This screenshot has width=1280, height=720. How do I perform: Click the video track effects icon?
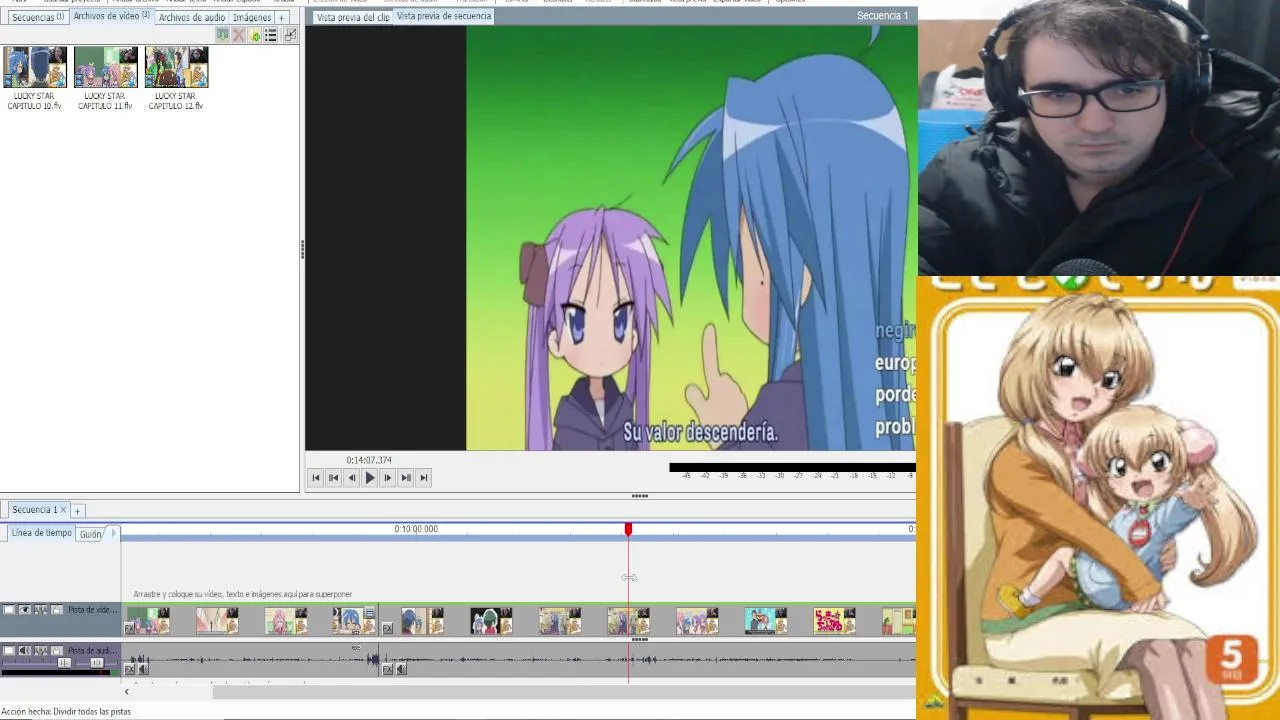[x=41, y=610]
